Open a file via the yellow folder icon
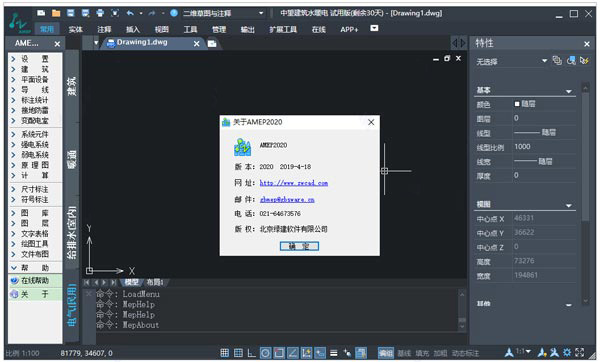 point(56,13)
